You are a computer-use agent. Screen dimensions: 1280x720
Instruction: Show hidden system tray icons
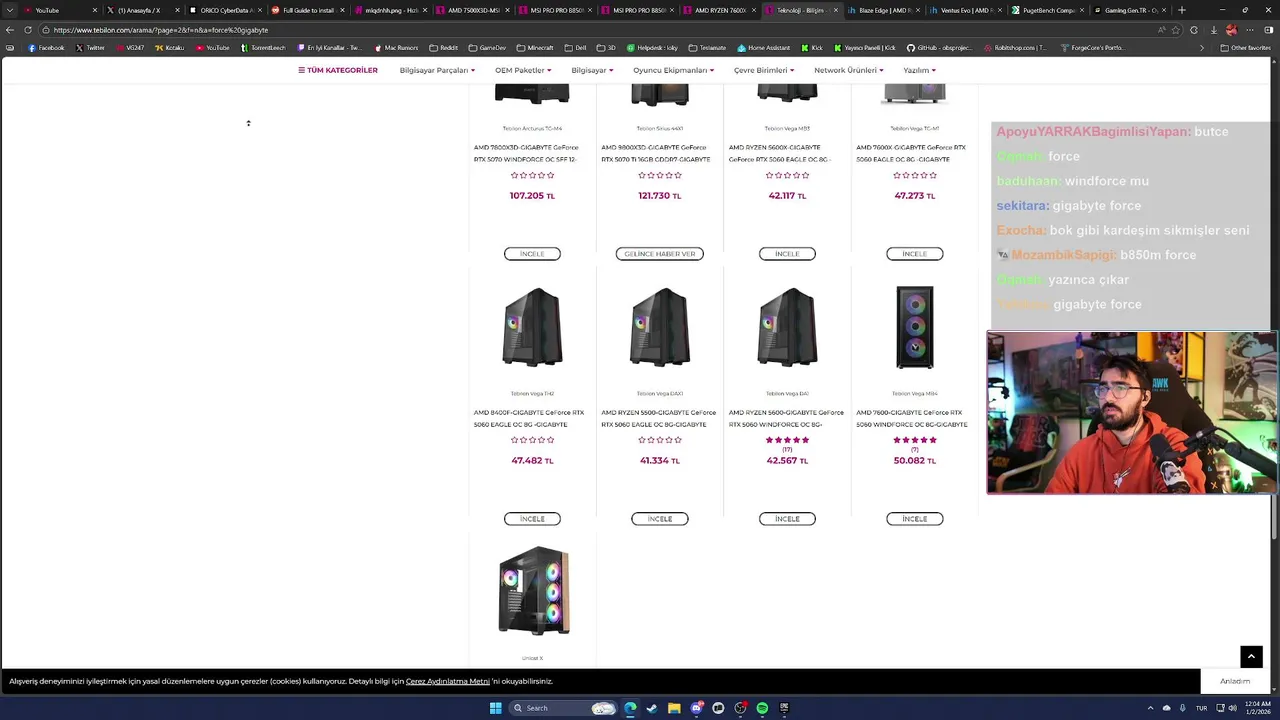pos(1149,708)
